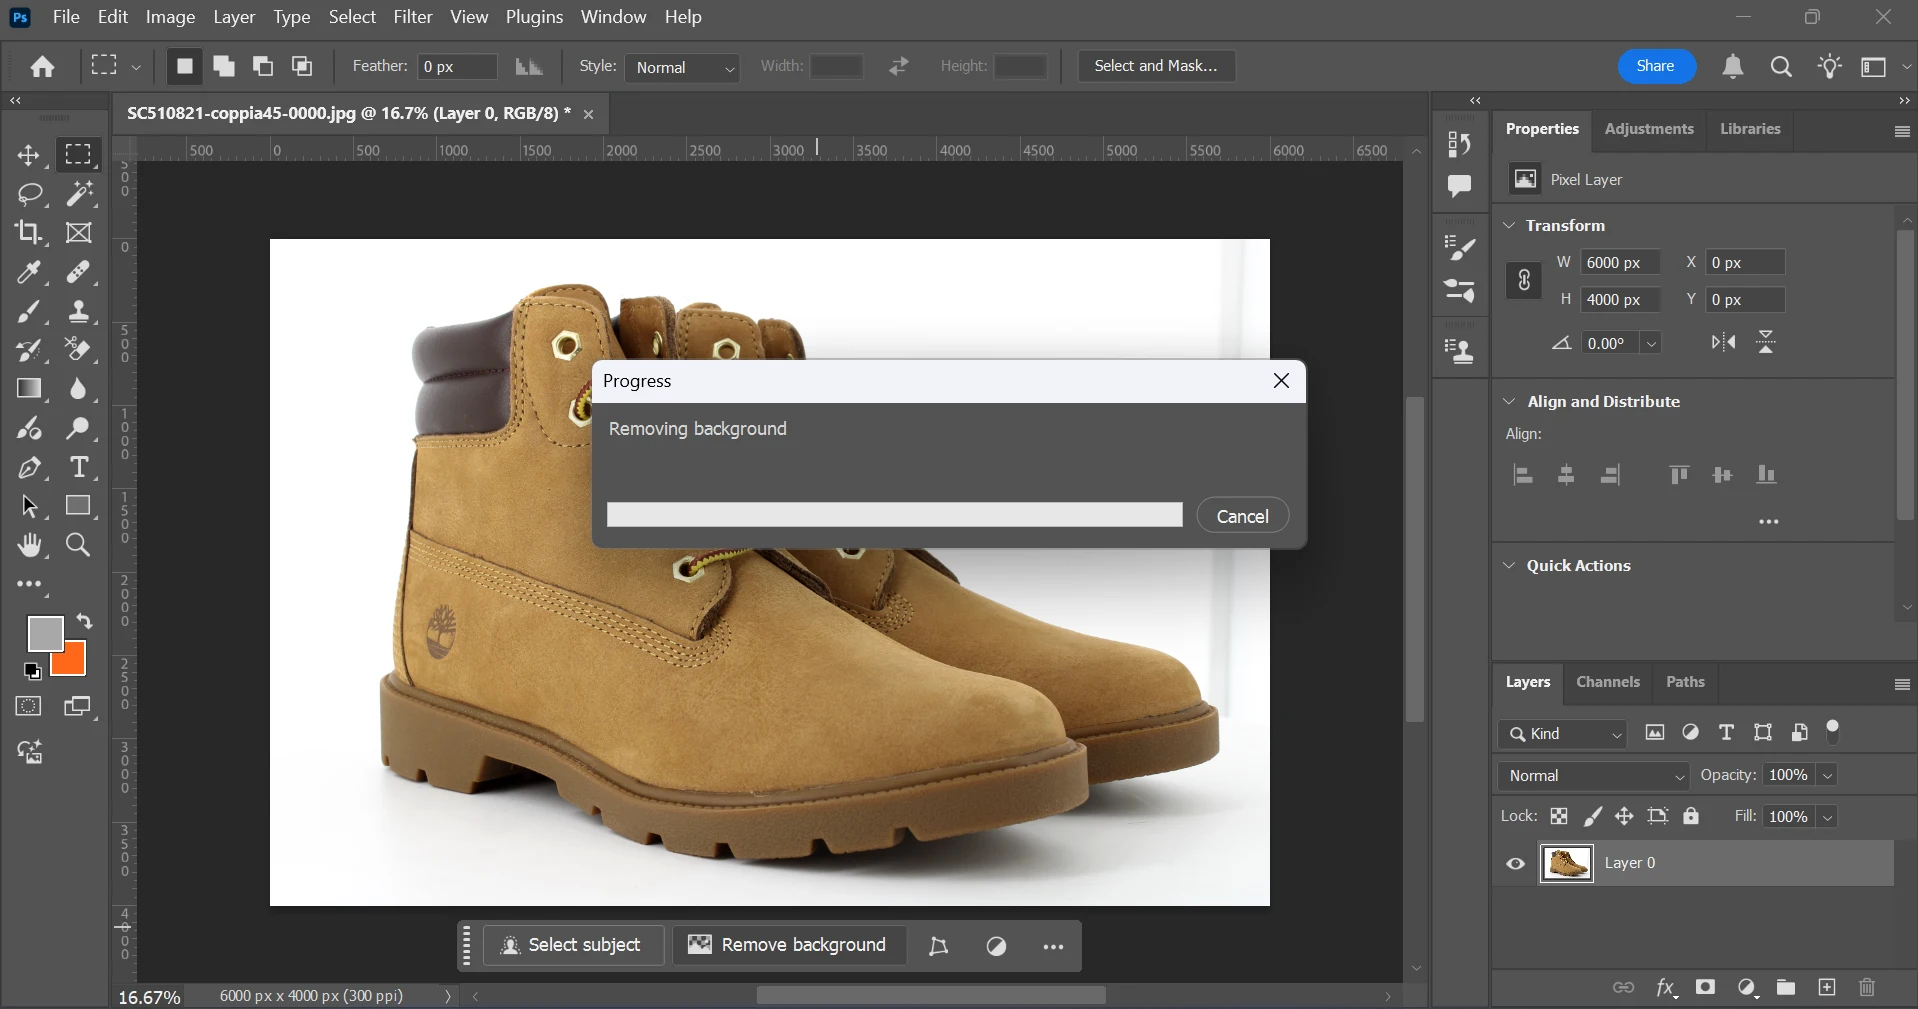Toggle lock all for layer

click(1691, 816)
